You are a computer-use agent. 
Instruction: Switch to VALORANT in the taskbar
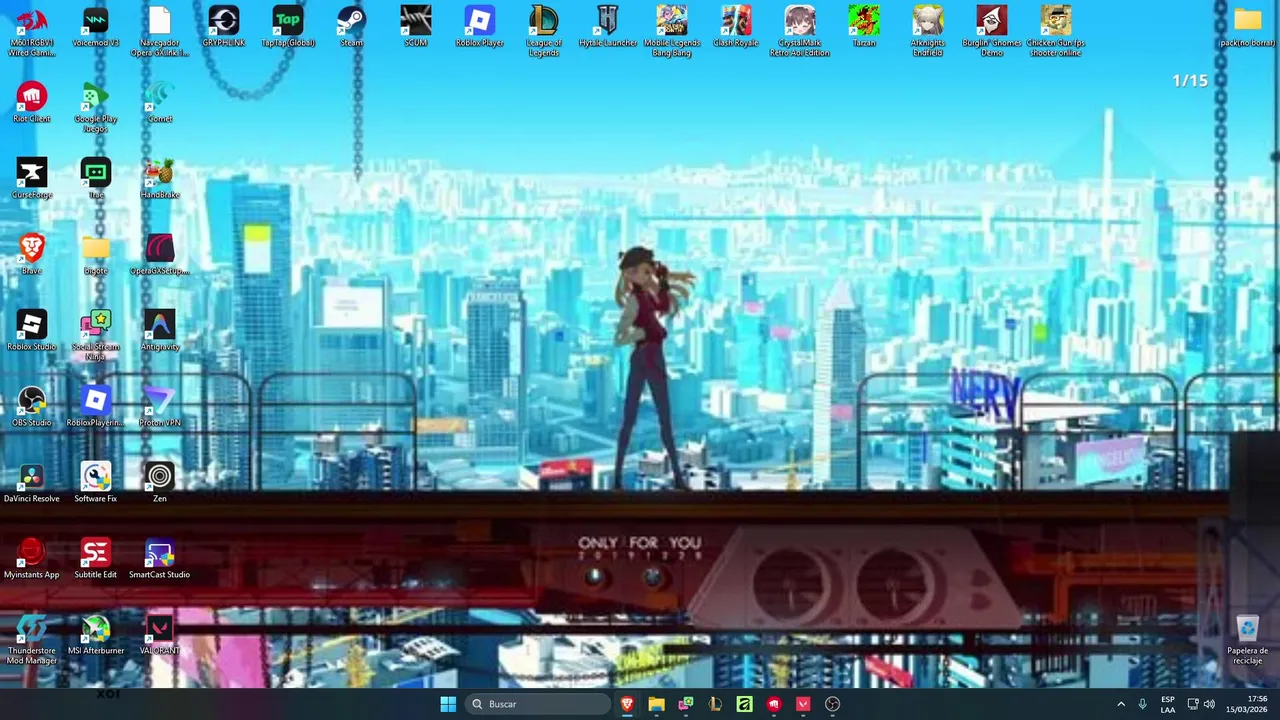(803, 704)
